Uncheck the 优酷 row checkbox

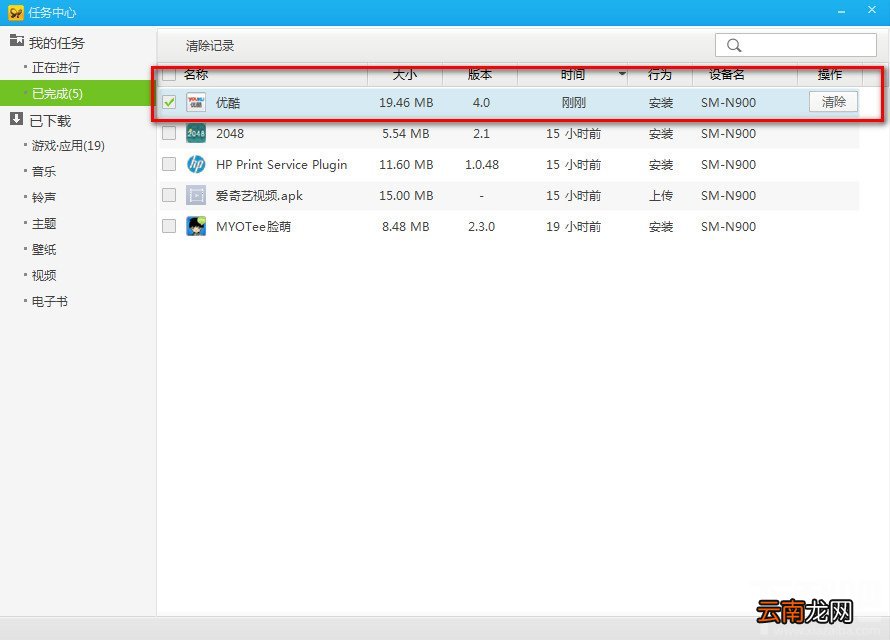click(x=169, y=102)
